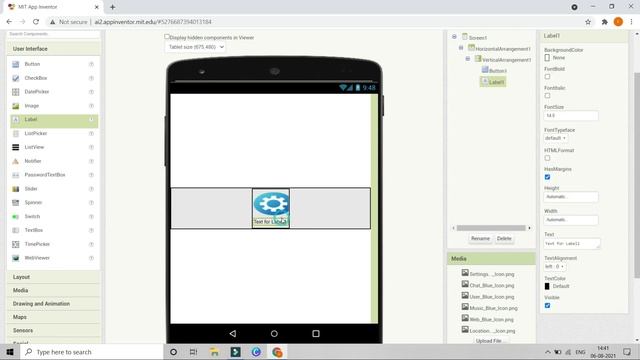
Task: Bookmark this page with the star icon
Action: (588, 22)
